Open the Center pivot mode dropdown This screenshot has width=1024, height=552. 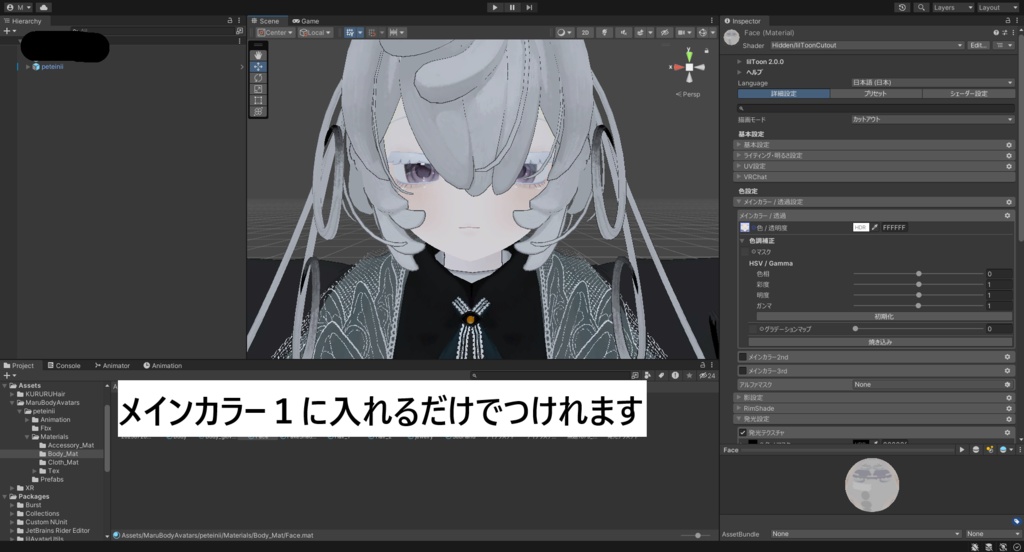[x=275, y=33]
